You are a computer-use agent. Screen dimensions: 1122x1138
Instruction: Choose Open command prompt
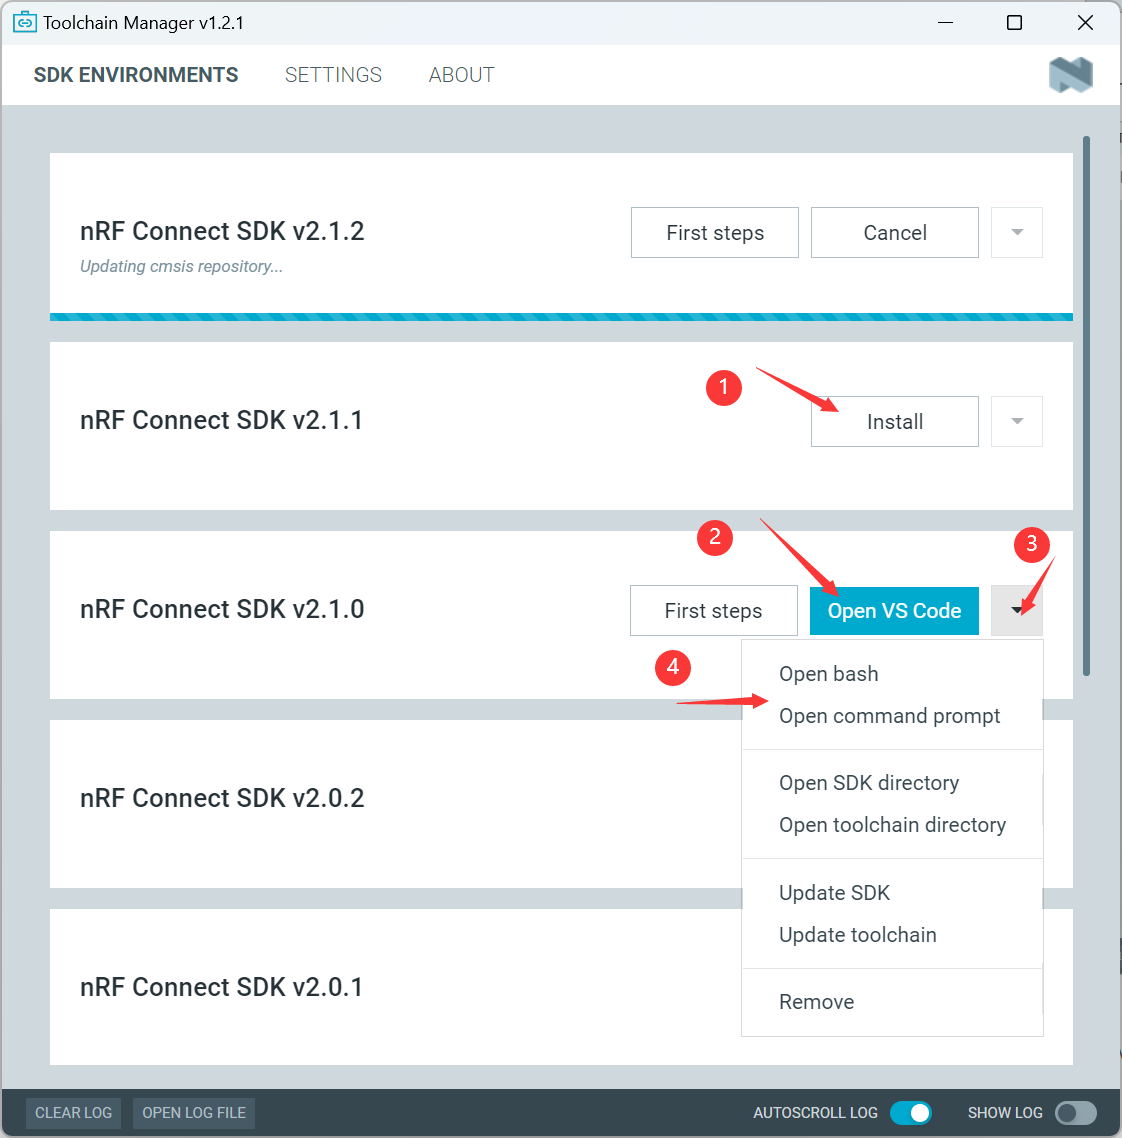(x=889, y=715)
